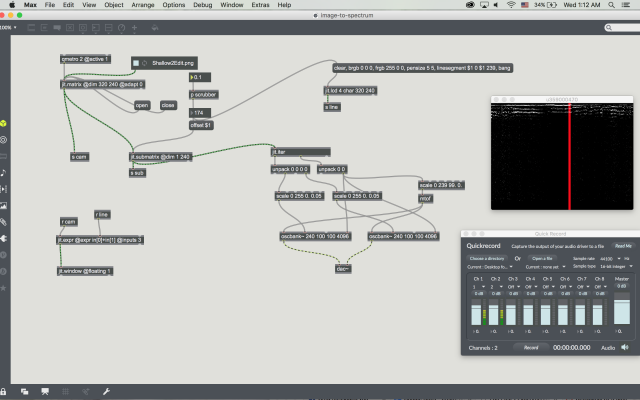Screen dimensions: 640x400
Task: Add a comment from top toolbar
Action: point(57,28)
